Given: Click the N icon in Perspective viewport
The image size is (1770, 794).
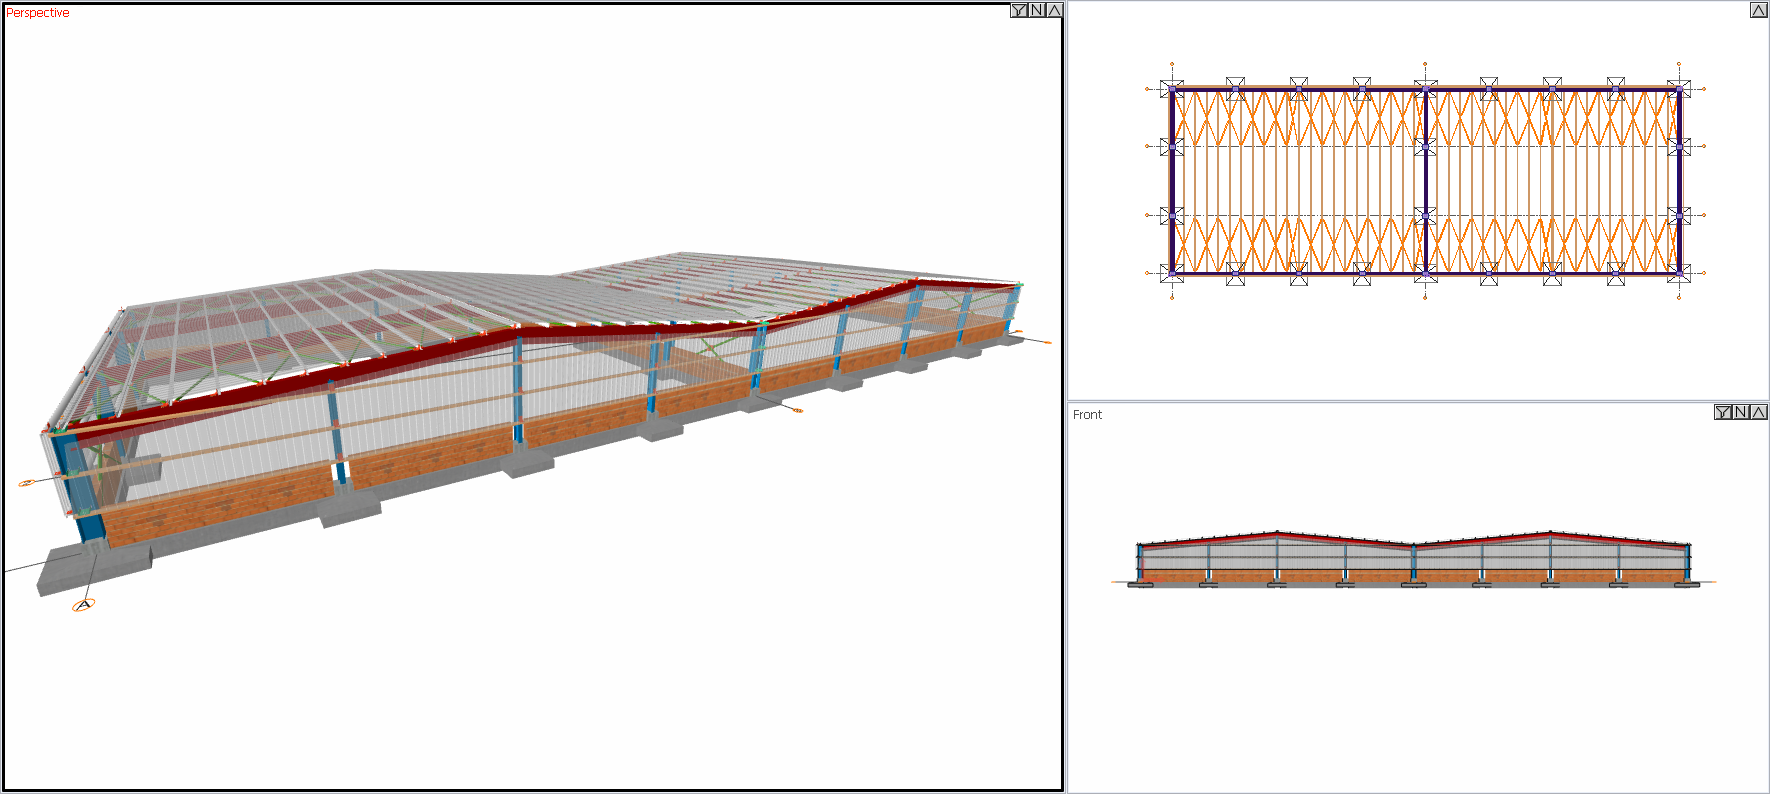Looking at the screenshot, I should point(1037,10).
